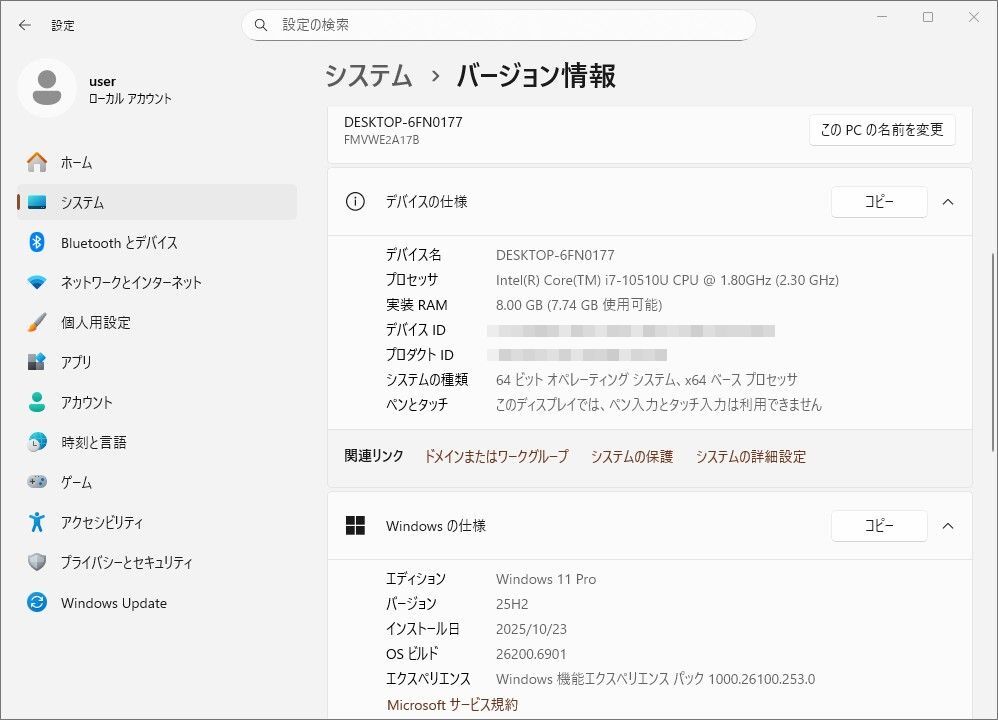Copy device specifications with コピー button
Image resolution: width=998 pixels, height=720 pixels.
point(879,202)
